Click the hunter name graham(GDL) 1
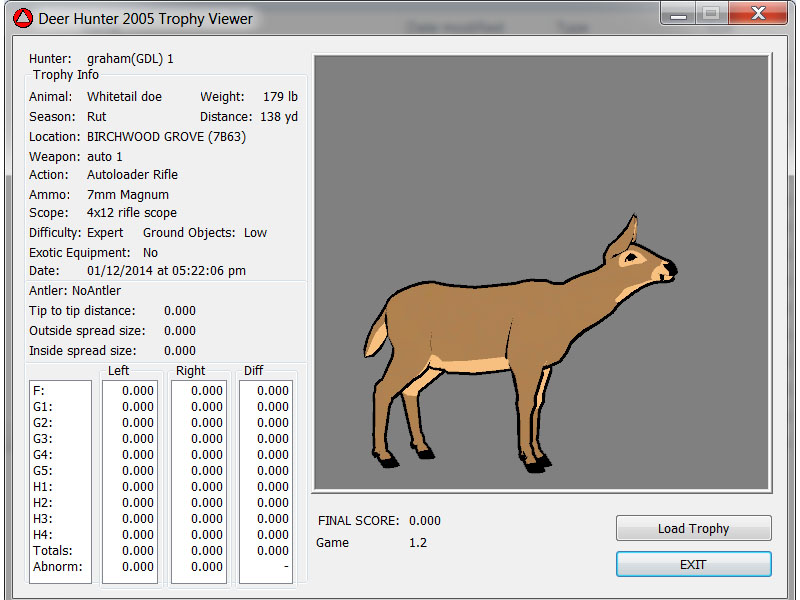This screenshot has height=600, width=800. tap(130, 59)
